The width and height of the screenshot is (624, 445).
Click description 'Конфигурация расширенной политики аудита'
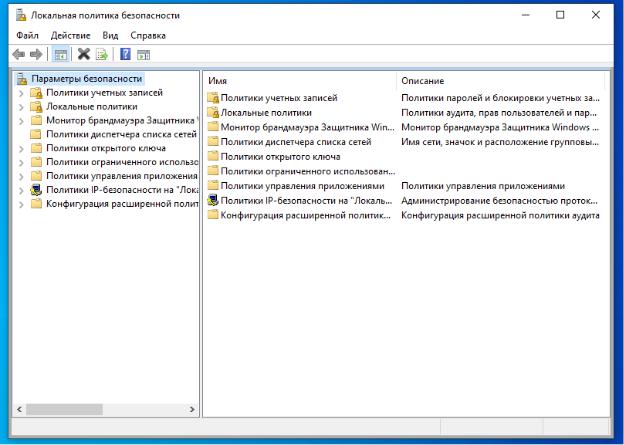(500, 215)
